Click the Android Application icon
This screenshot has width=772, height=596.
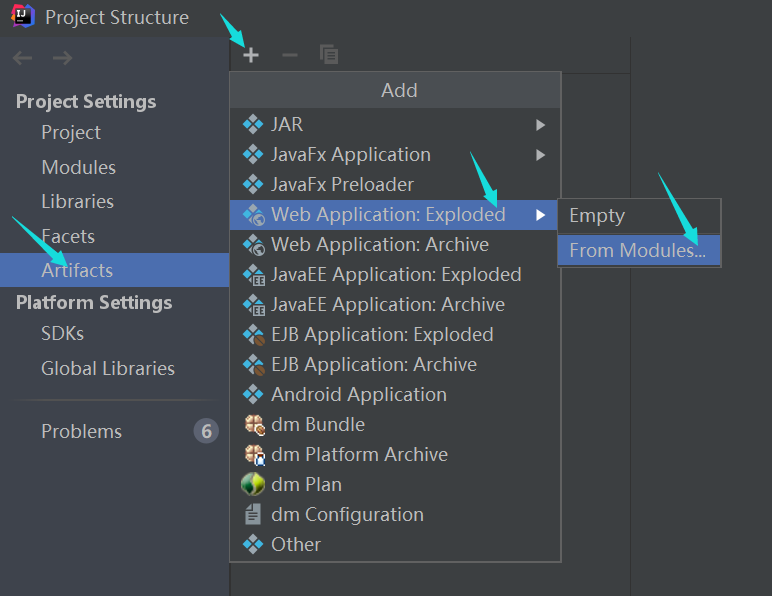[253, 394]
